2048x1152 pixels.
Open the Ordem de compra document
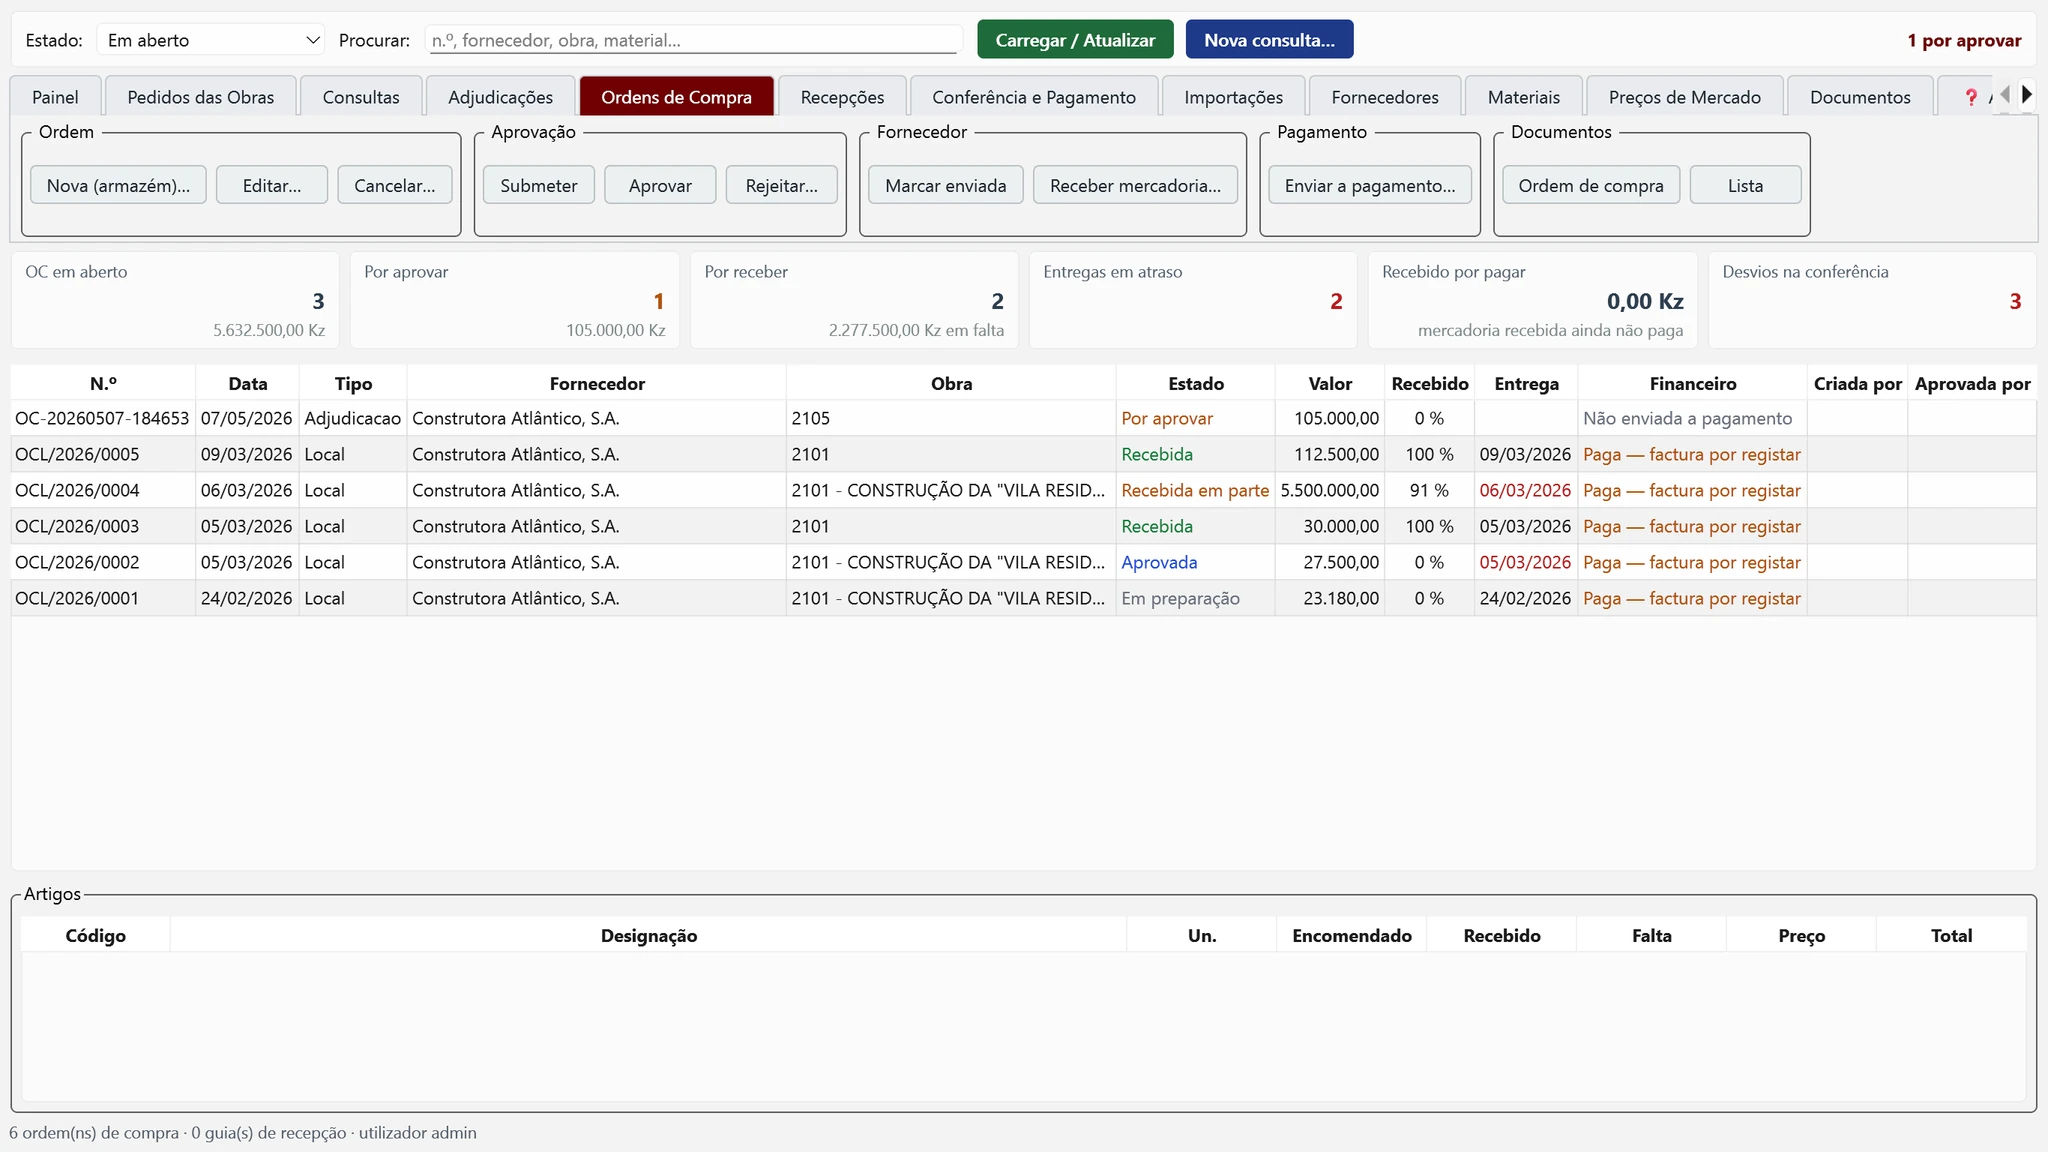(x=1591, y=185)
